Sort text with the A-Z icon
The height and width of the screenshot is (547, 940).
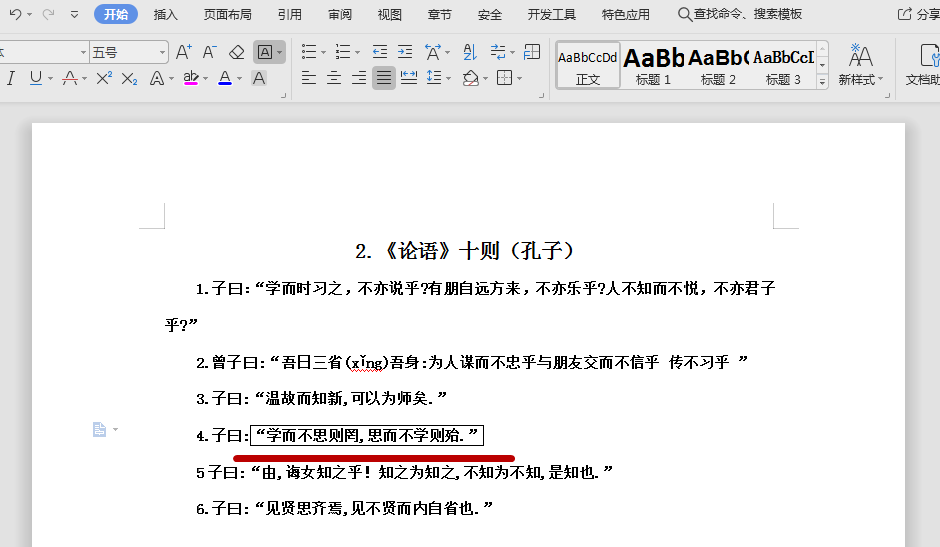470,52
